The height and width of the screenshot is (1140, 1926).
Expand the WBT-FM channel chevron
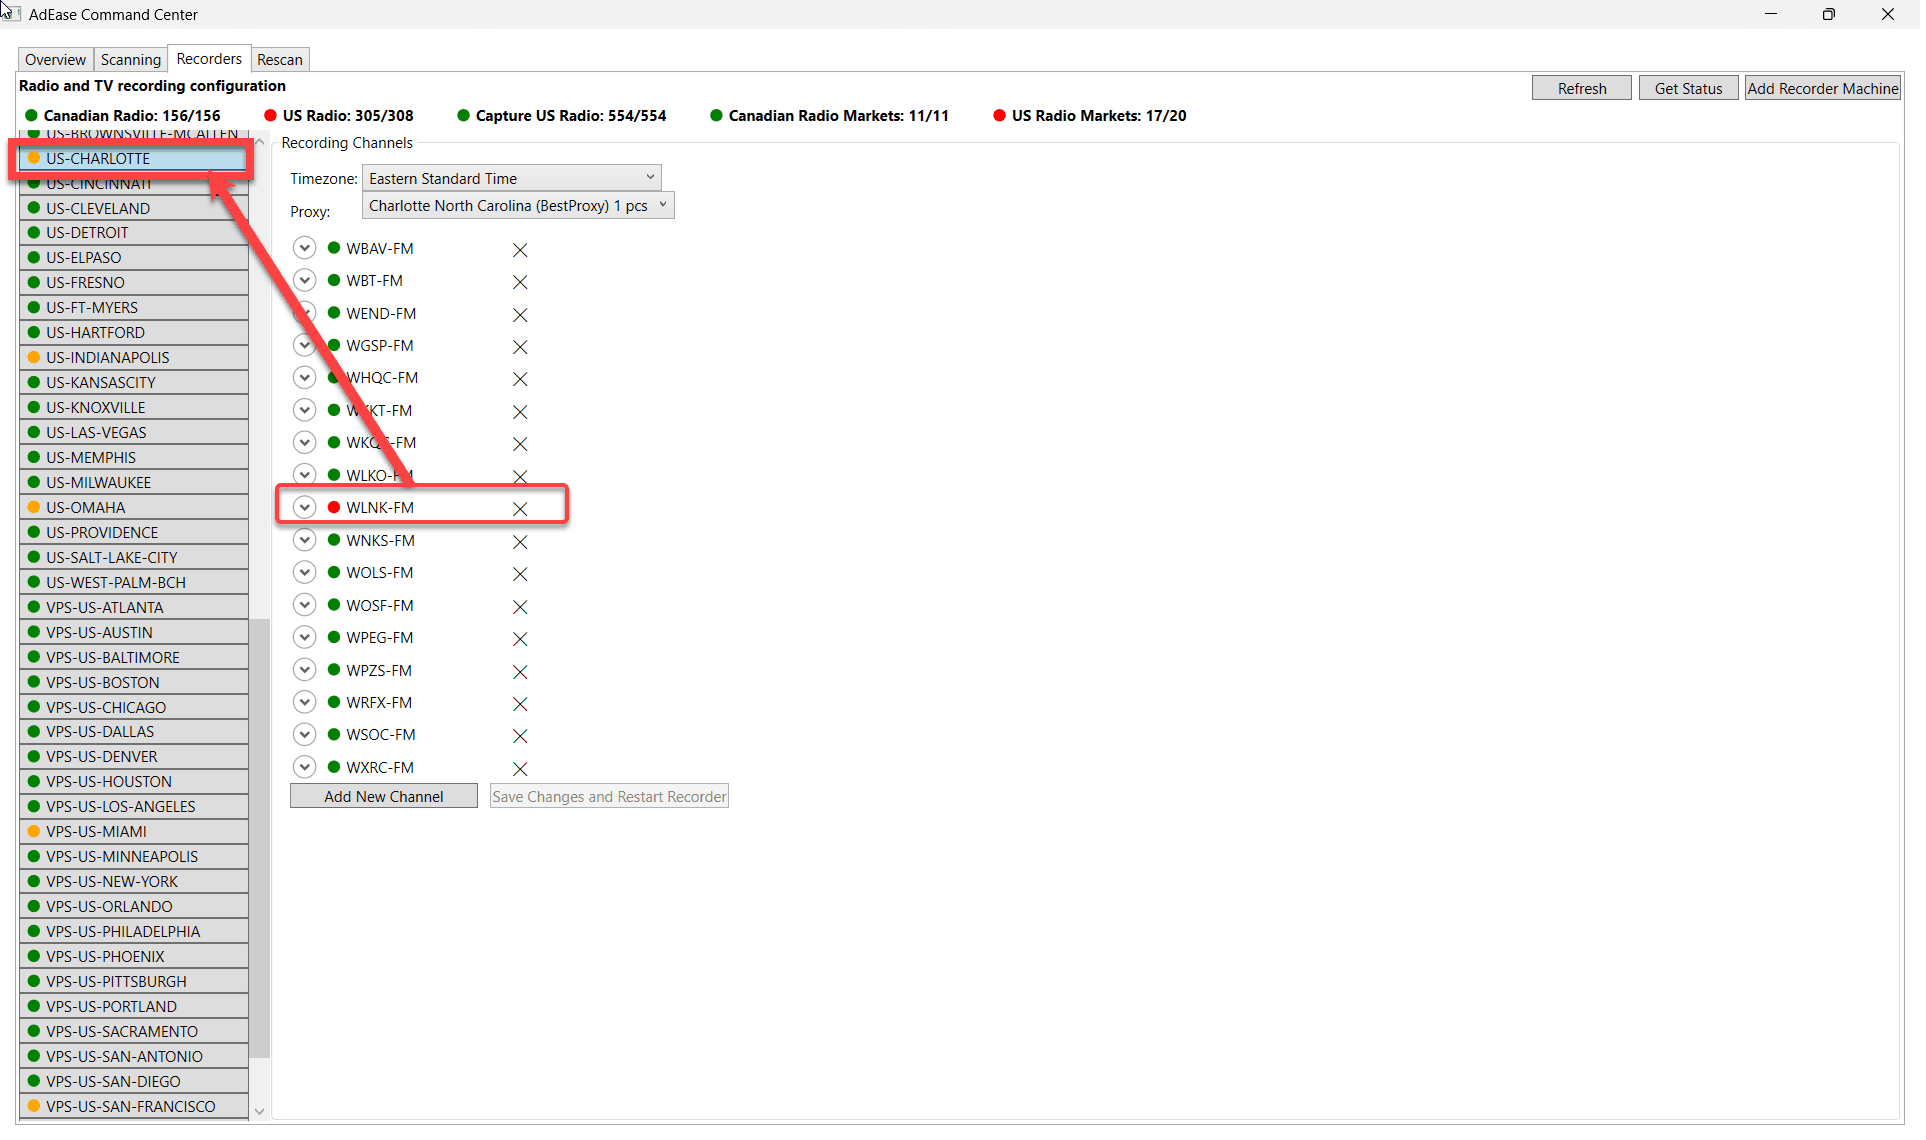pyautogui.click(x=305, y=280)
